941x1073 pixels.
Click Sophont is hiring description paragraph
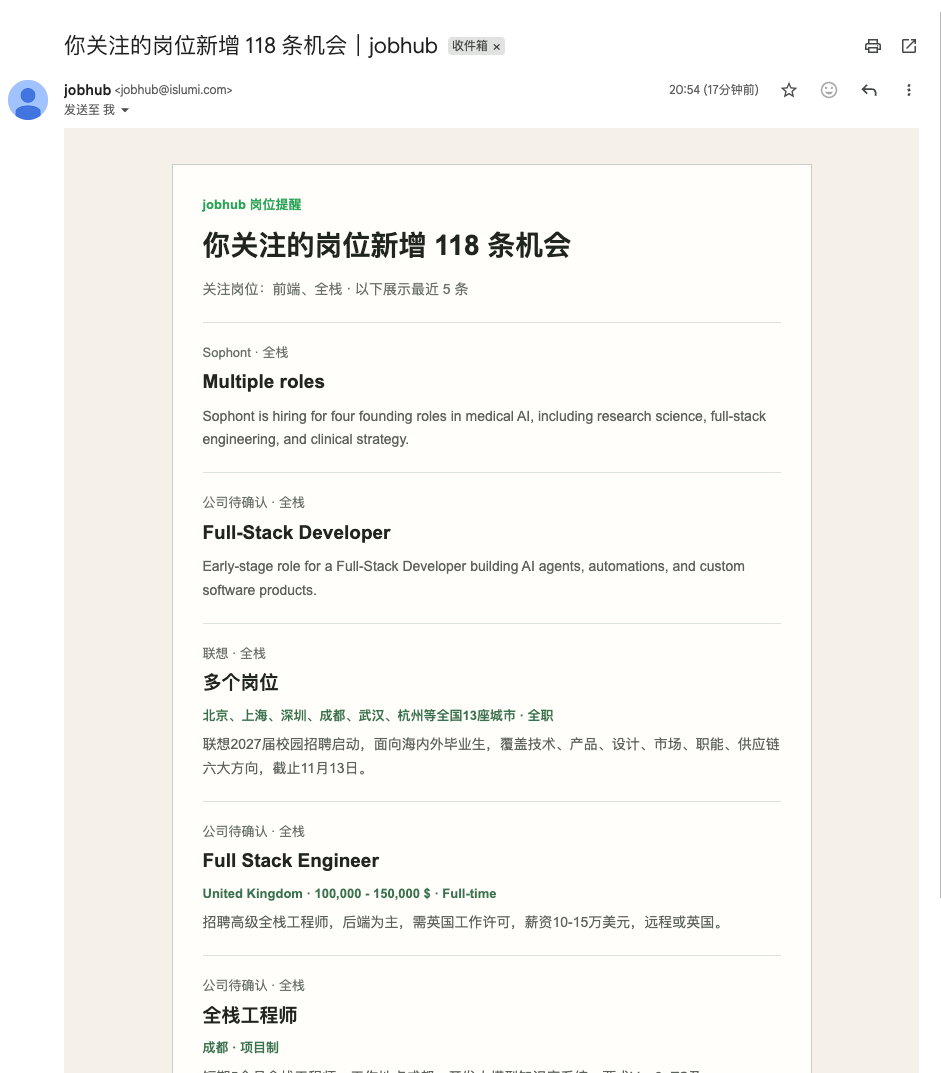coord(484,428)
